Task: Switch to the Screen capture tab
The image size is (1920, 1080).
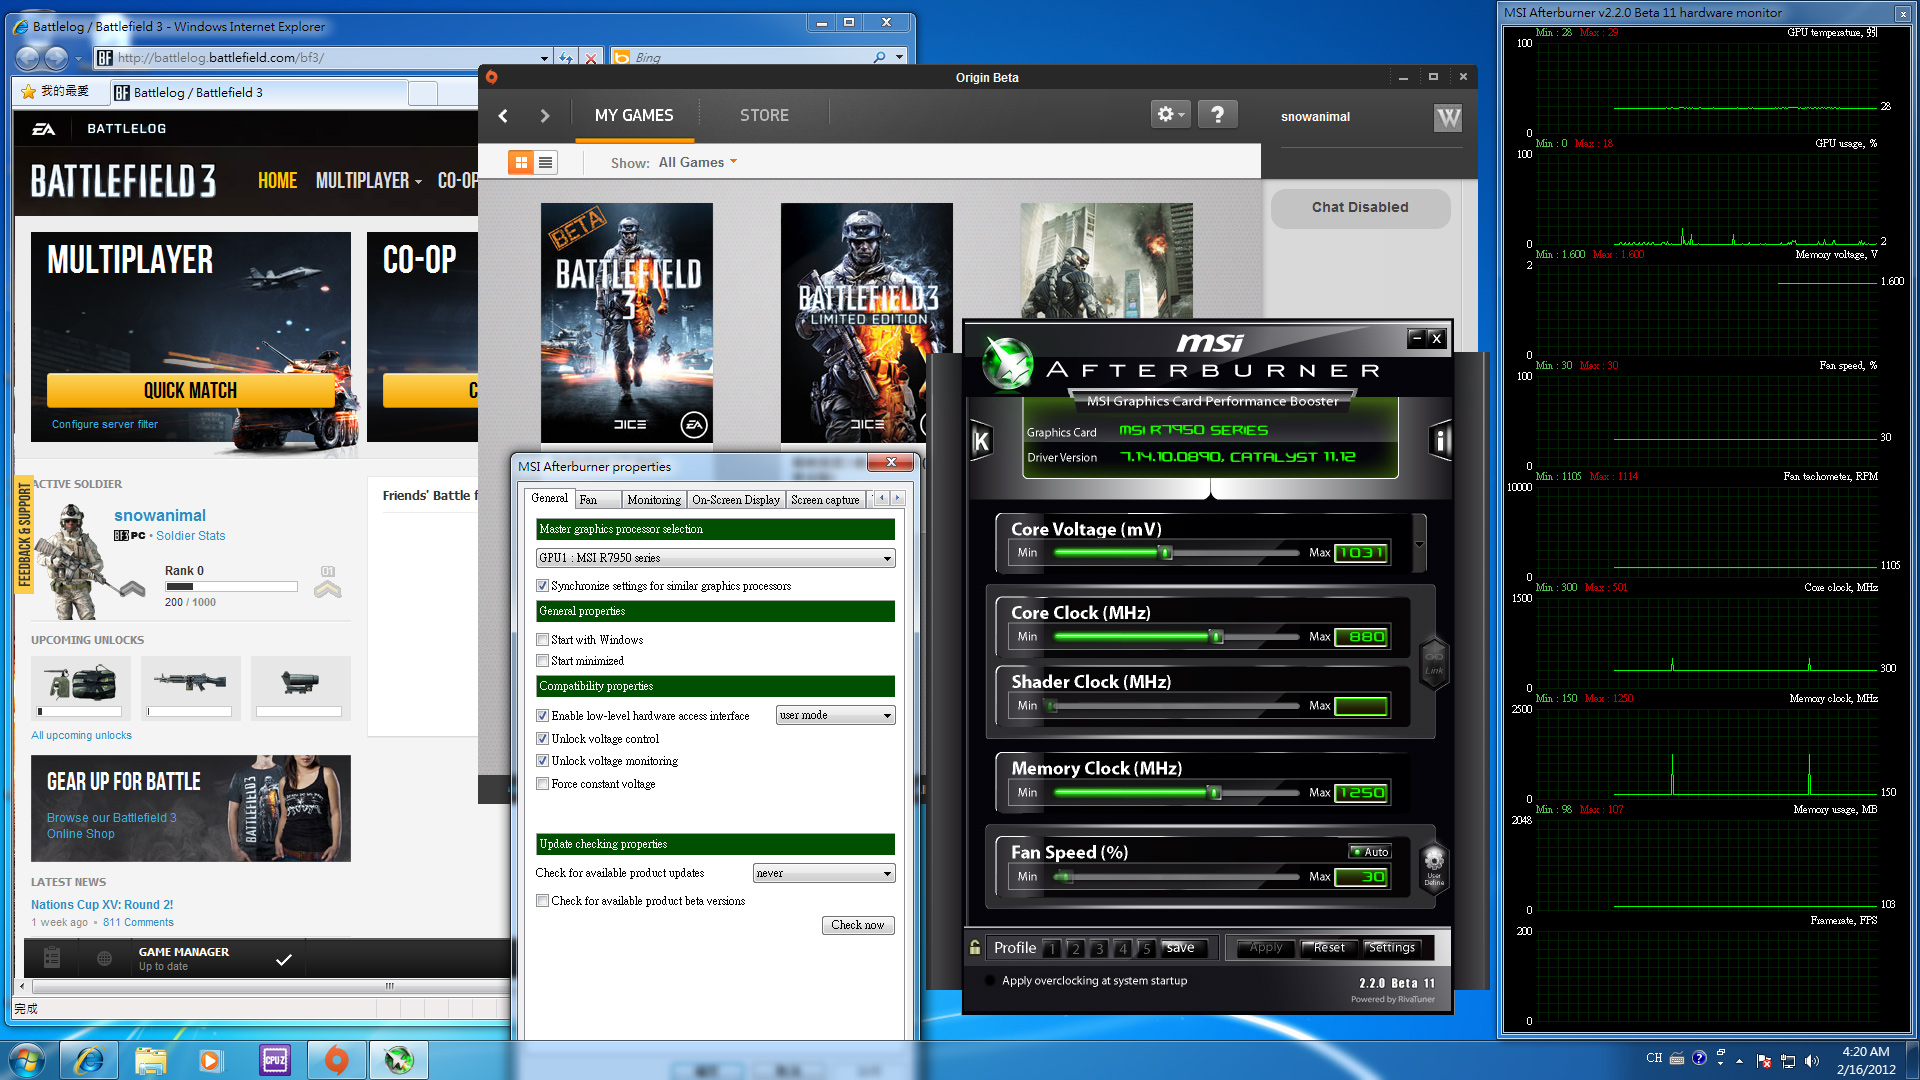Action: [x=825, y=500]
